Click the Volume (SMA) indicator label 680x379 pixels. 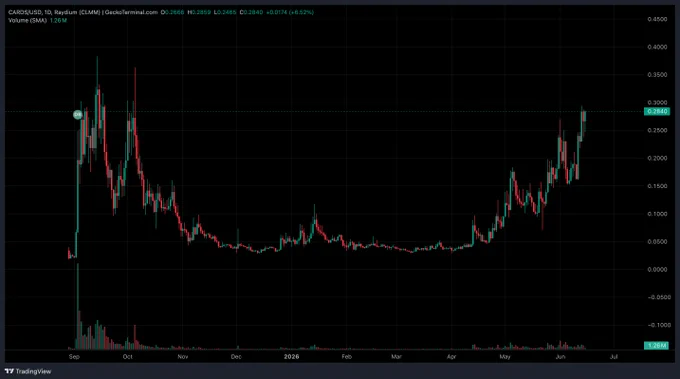27,20
